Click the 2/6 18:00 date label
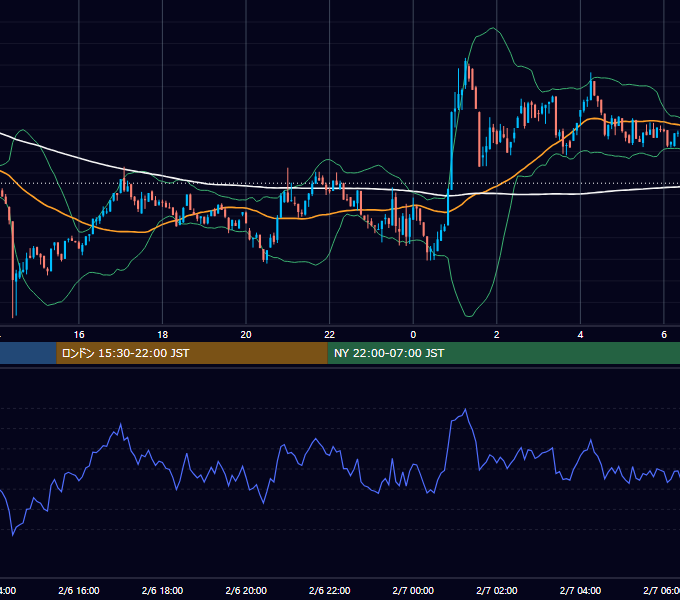Viewport: 680px width, 600px height. tap(162, 590)
